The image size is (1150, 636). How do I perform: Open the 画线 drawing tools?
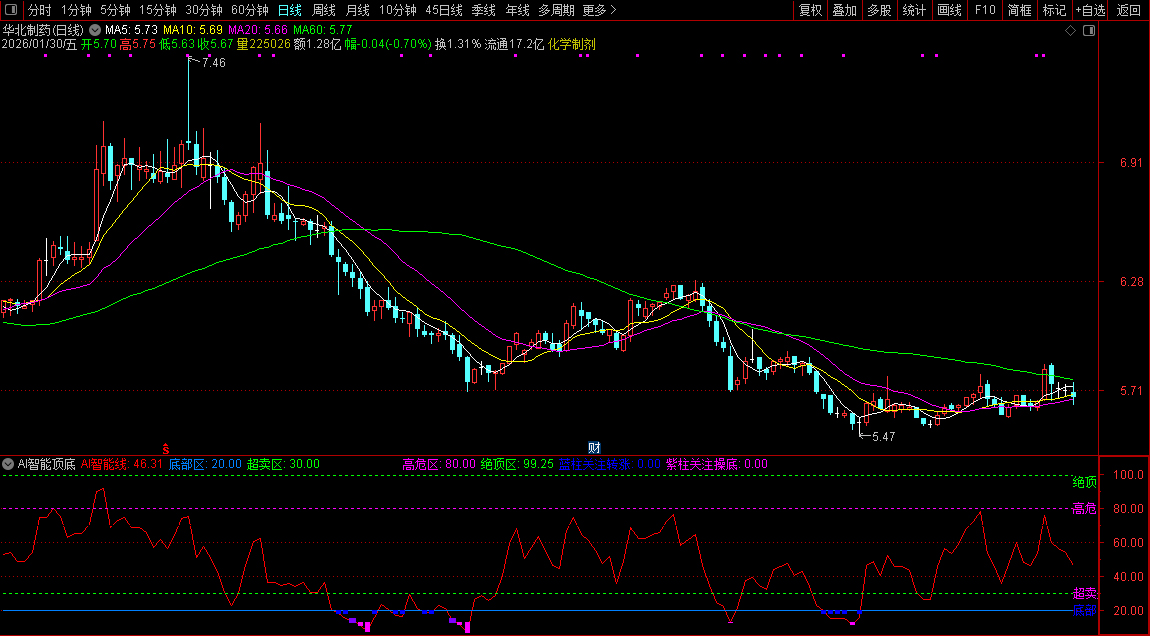coord(949,10)
